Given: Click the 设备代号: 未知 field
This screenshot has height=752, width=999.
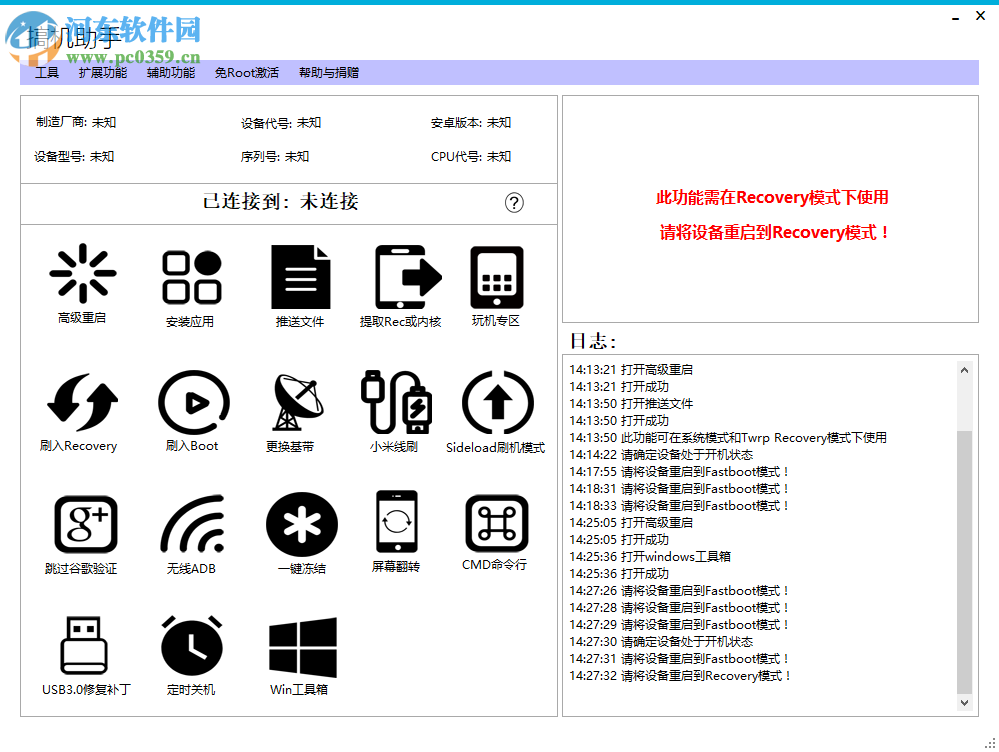Looking at the screenshot, I should point(281,123).
